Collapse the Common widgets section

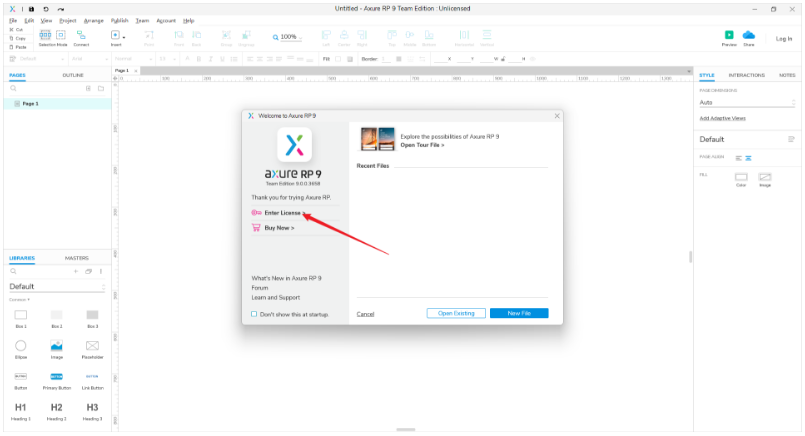pos(20,299)
